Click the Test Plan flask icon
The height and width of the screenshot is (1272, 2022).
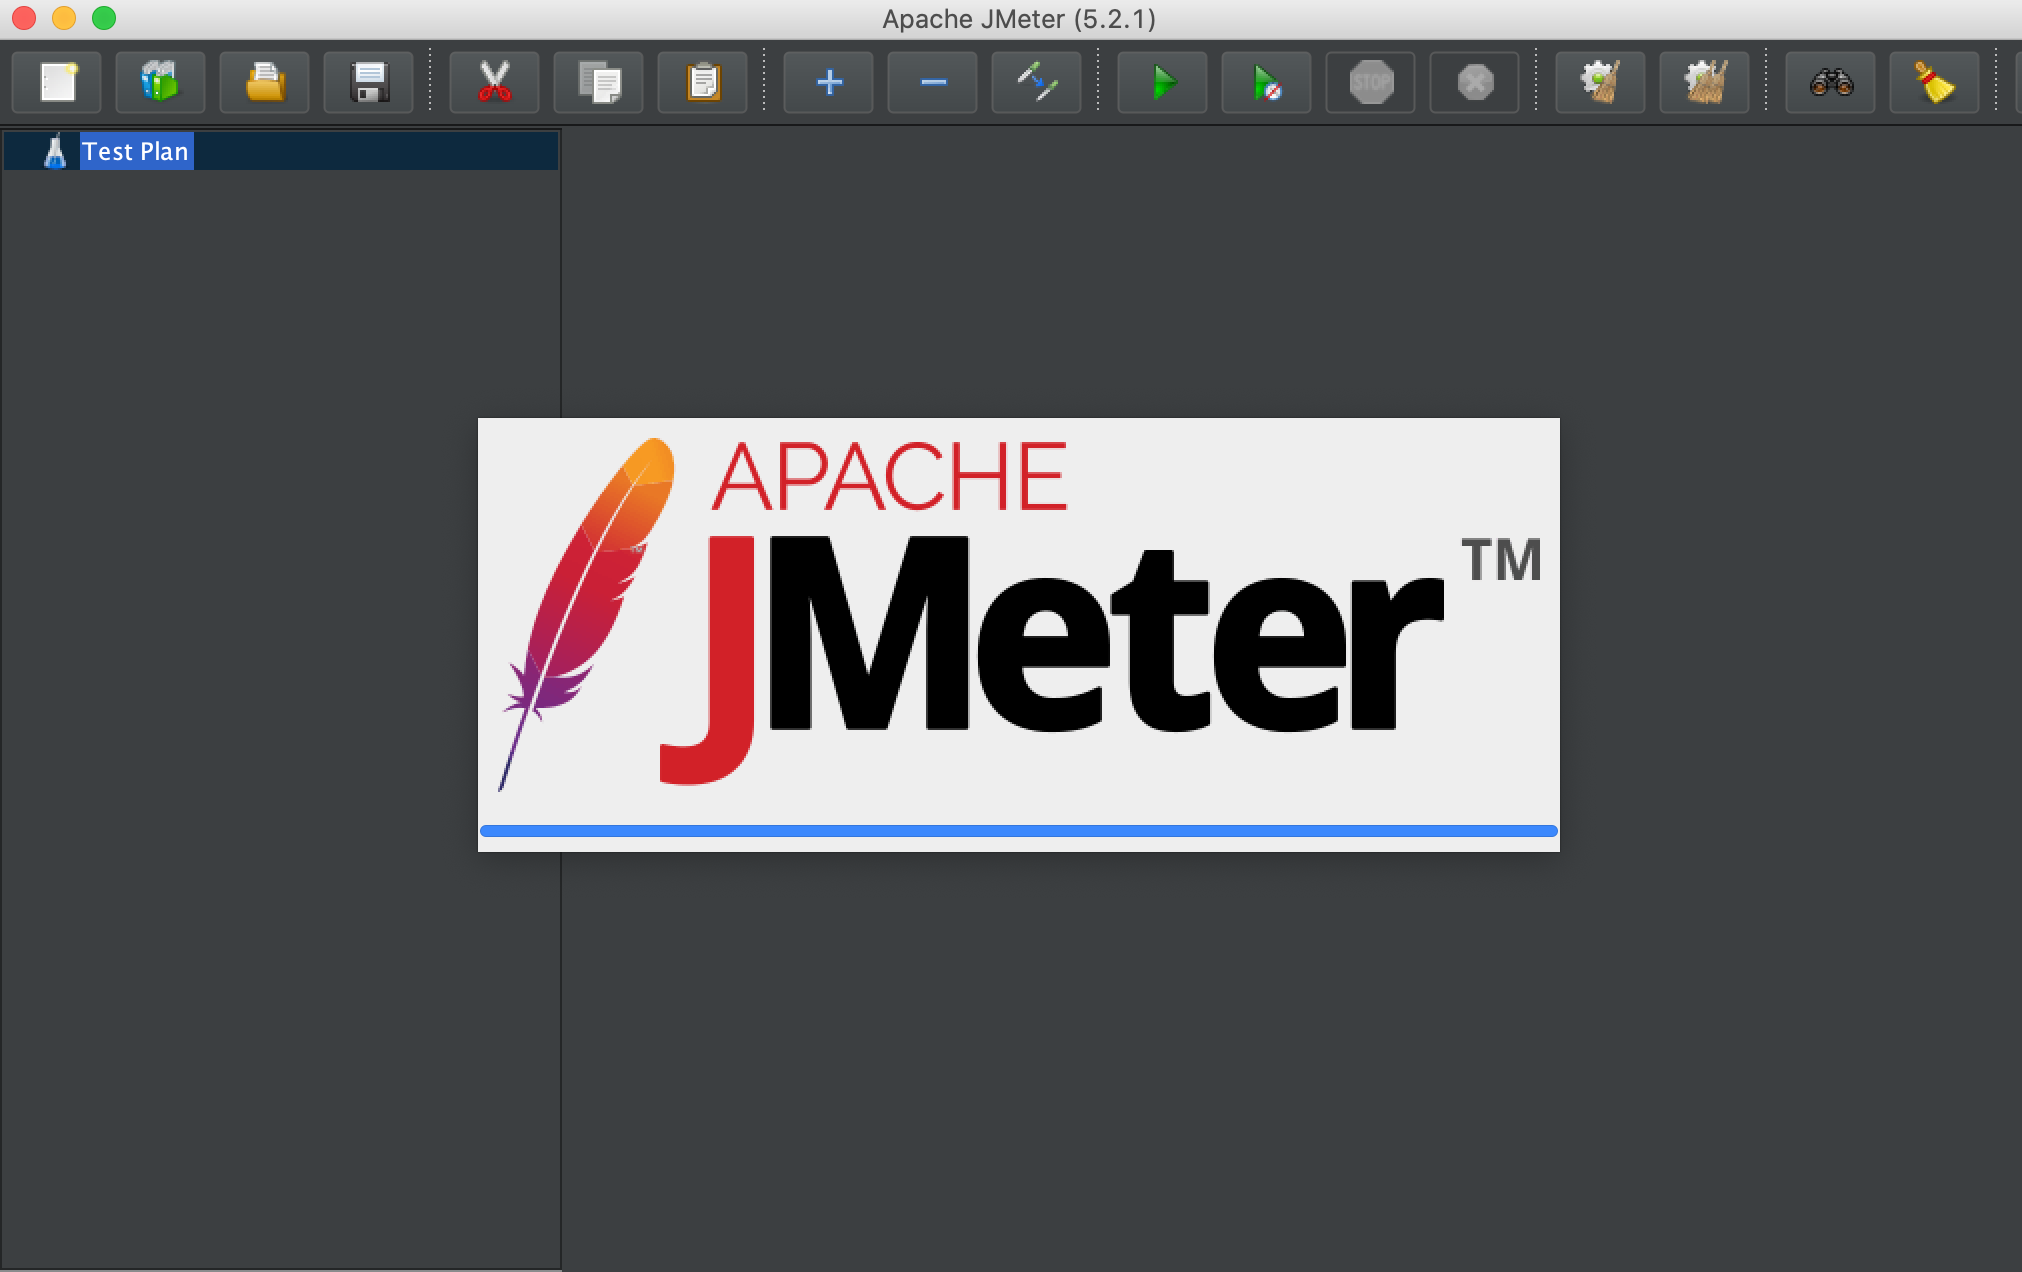tap(55, 151)
